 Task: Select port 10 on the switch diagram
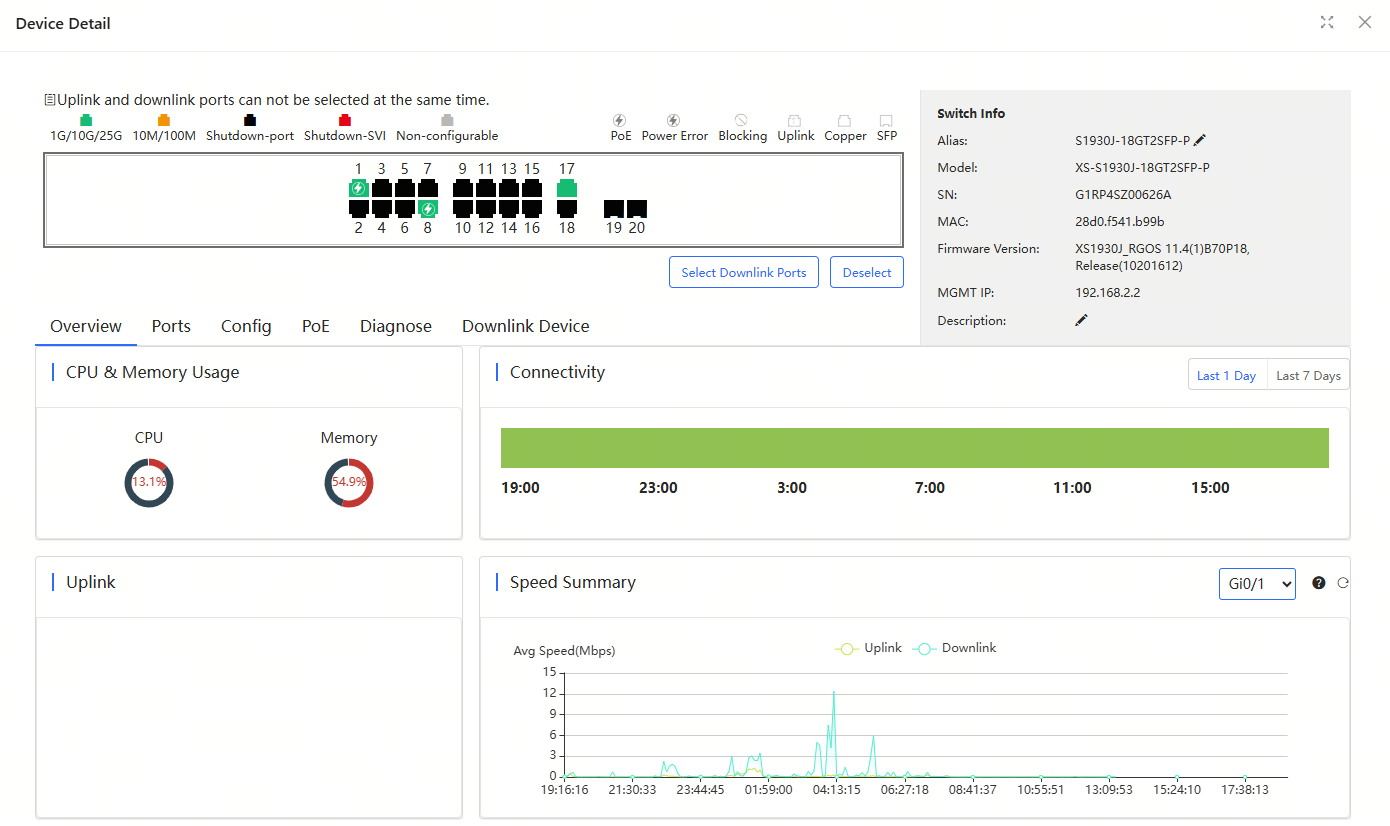pos(462,208)
